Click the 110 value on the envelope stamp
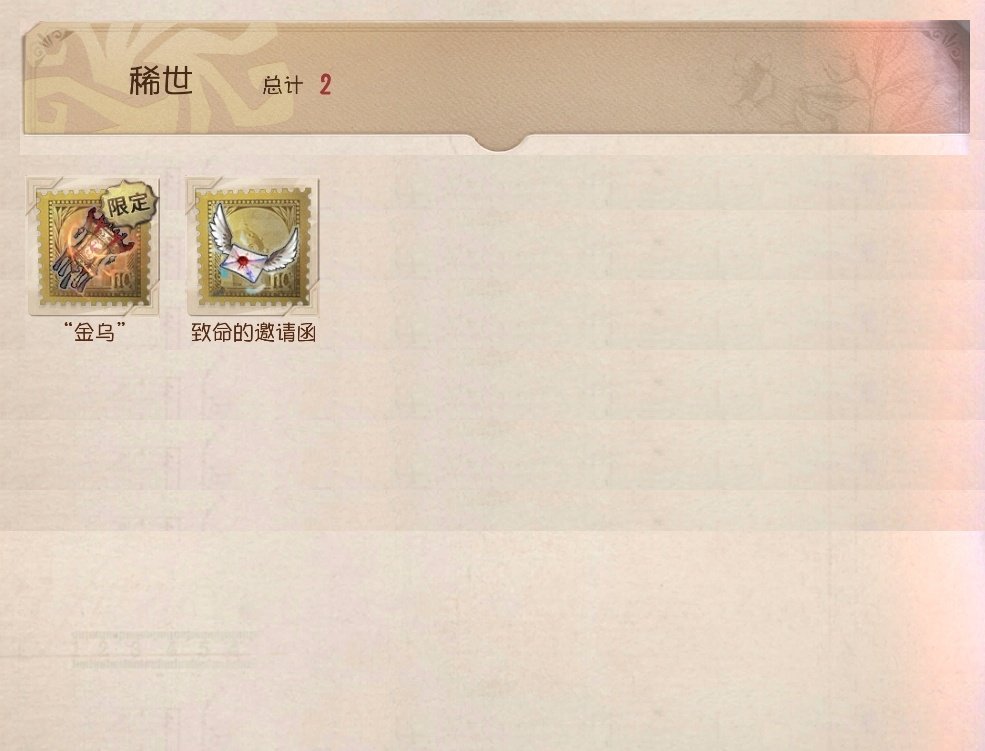The width and height of the screenshot is (985, 751). 278,282
